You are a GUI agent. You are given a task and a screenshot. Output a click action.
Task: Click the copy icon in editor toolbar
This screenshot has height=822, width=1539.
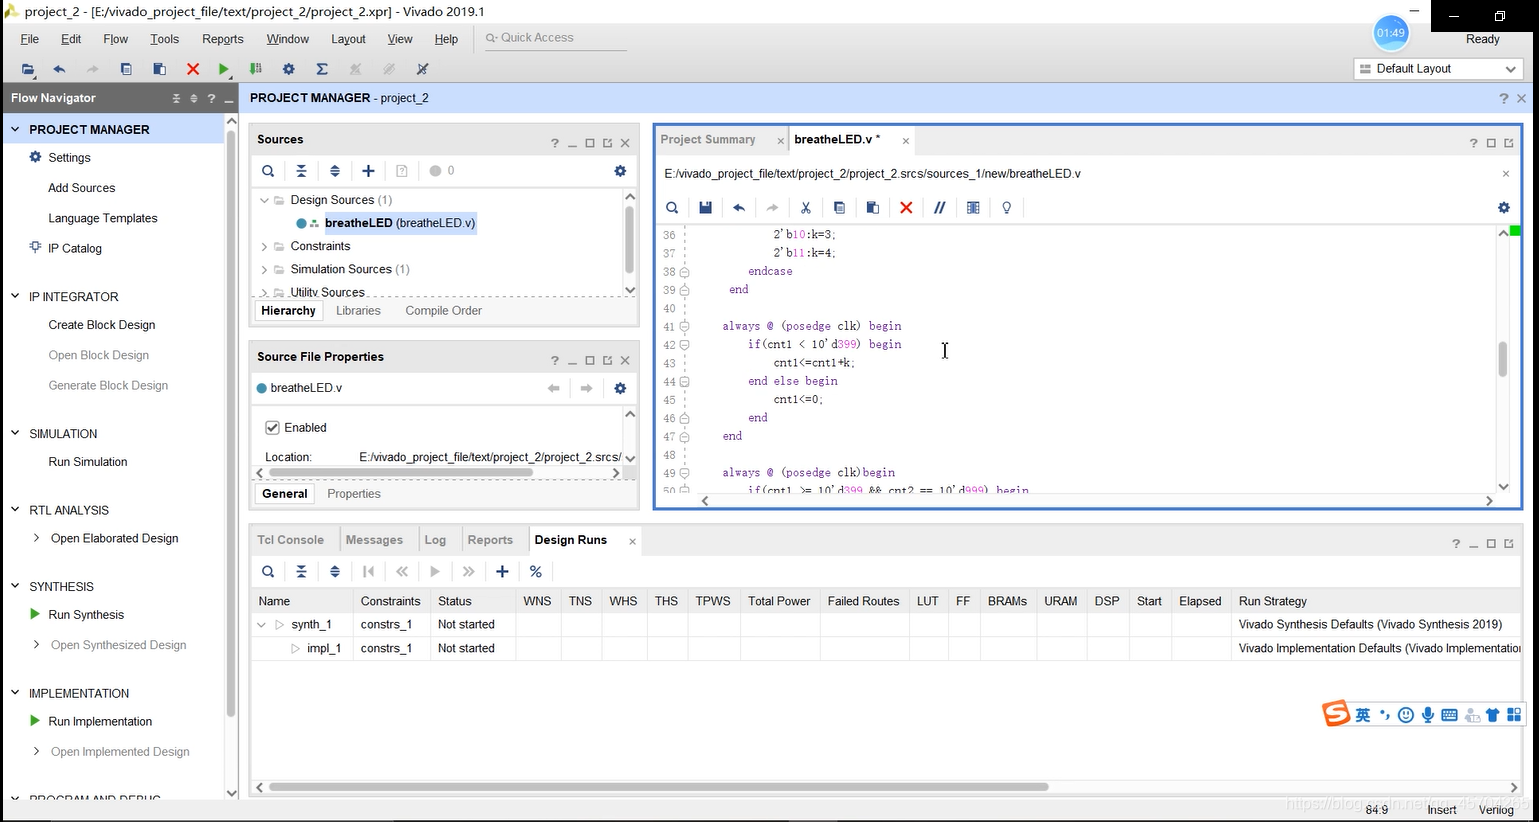pos(839,208)
